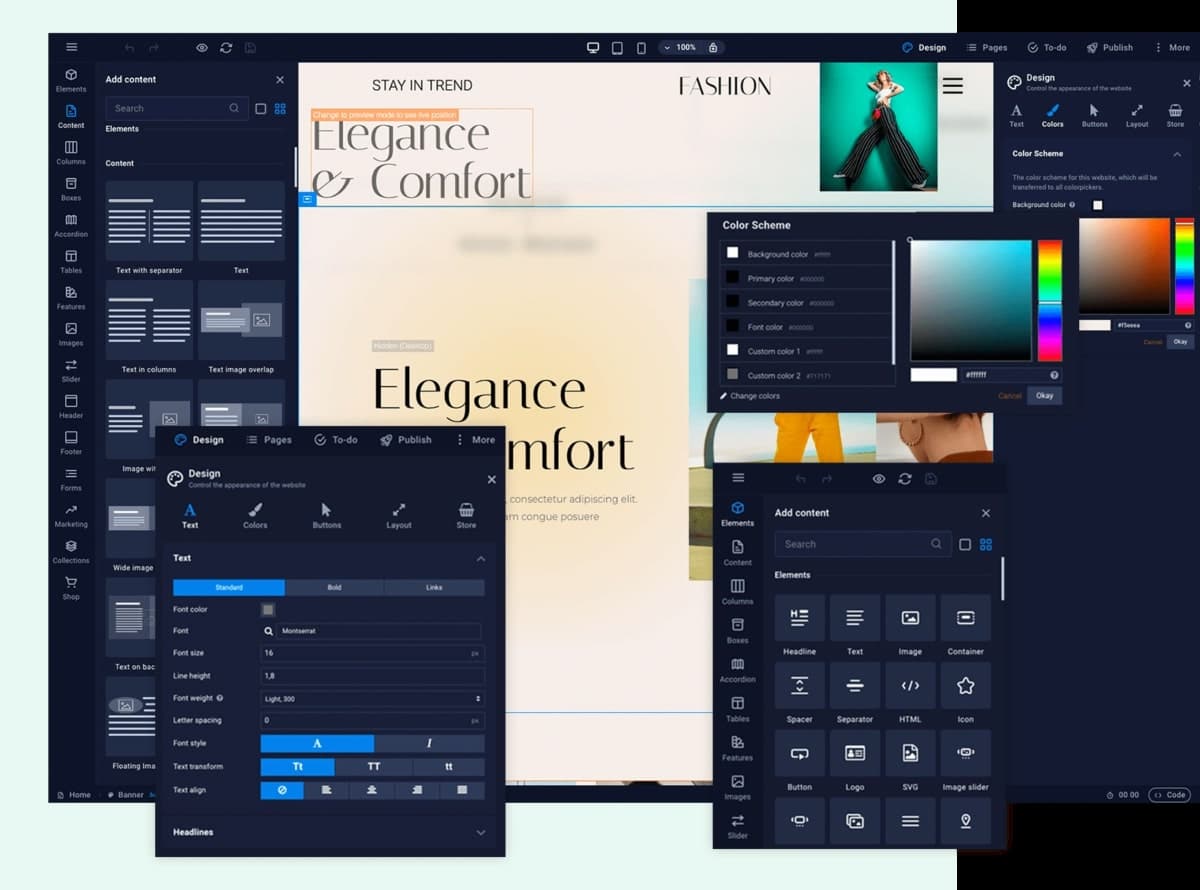Click Cancel in the Color Scheme popup
Screen dimensions: 1200x890
(x=1010, y=396)
